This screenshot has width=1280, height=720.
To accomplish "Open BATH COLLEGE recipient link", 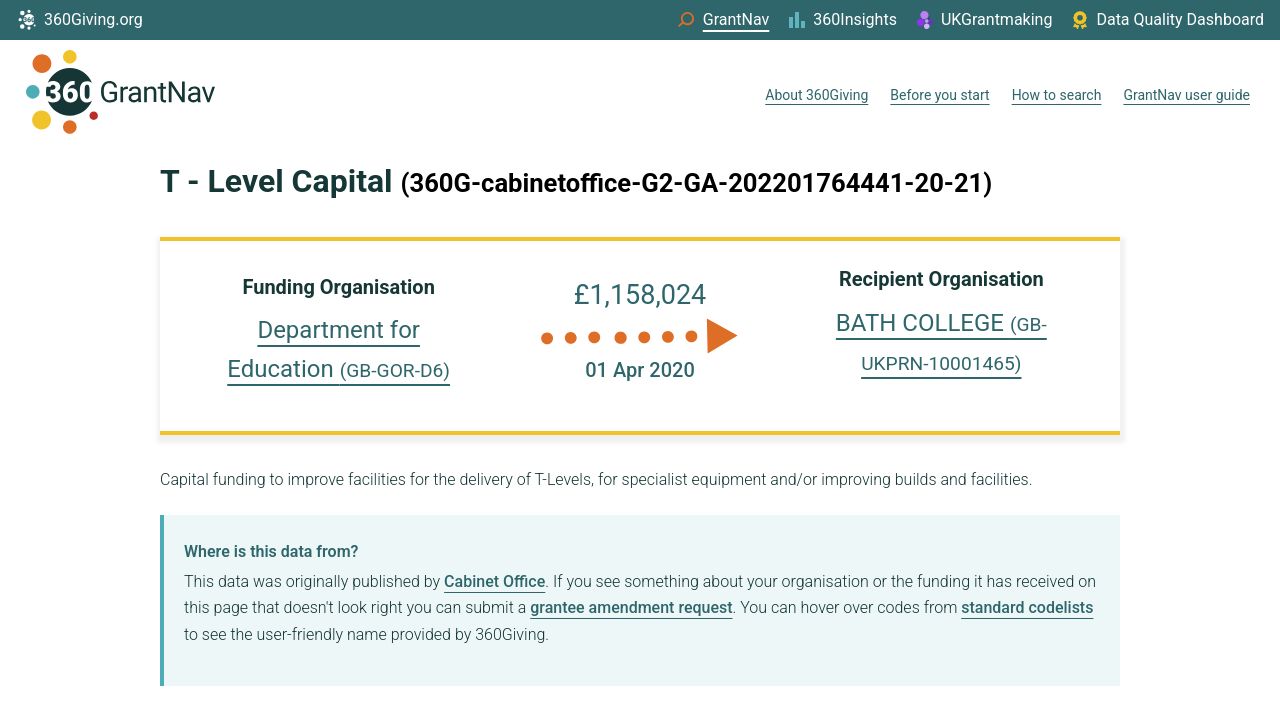I will click(x=941, y=342).
